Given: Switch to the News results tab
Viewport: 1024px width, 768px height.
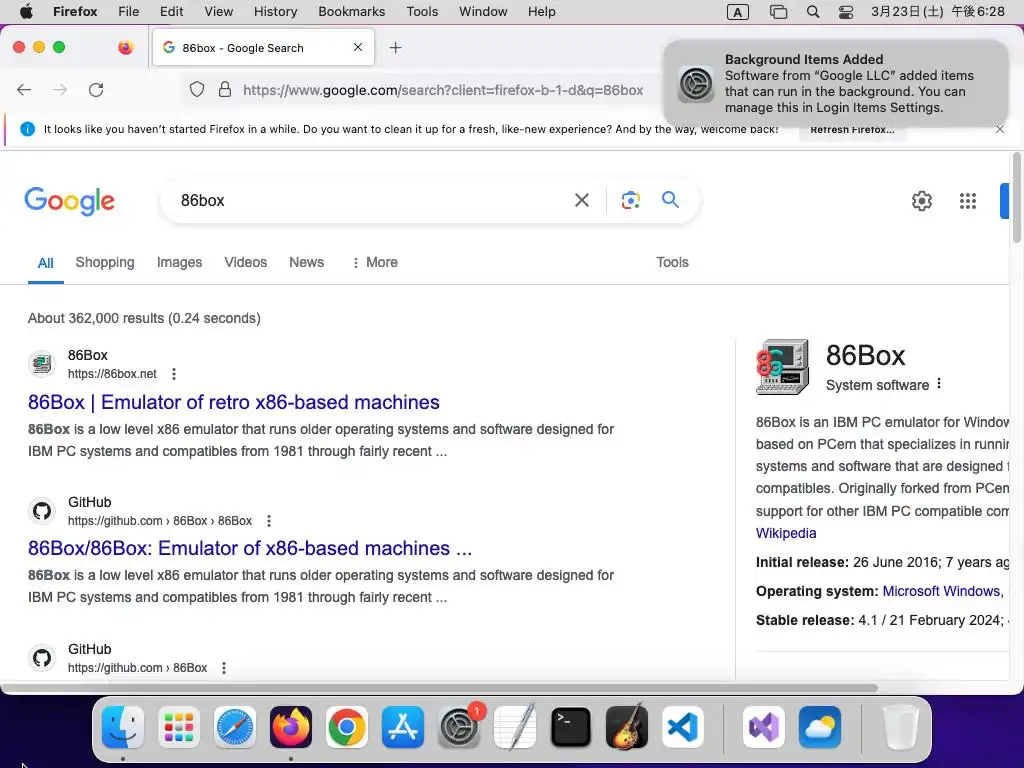Looking at the screenshot, I should 306,263.
